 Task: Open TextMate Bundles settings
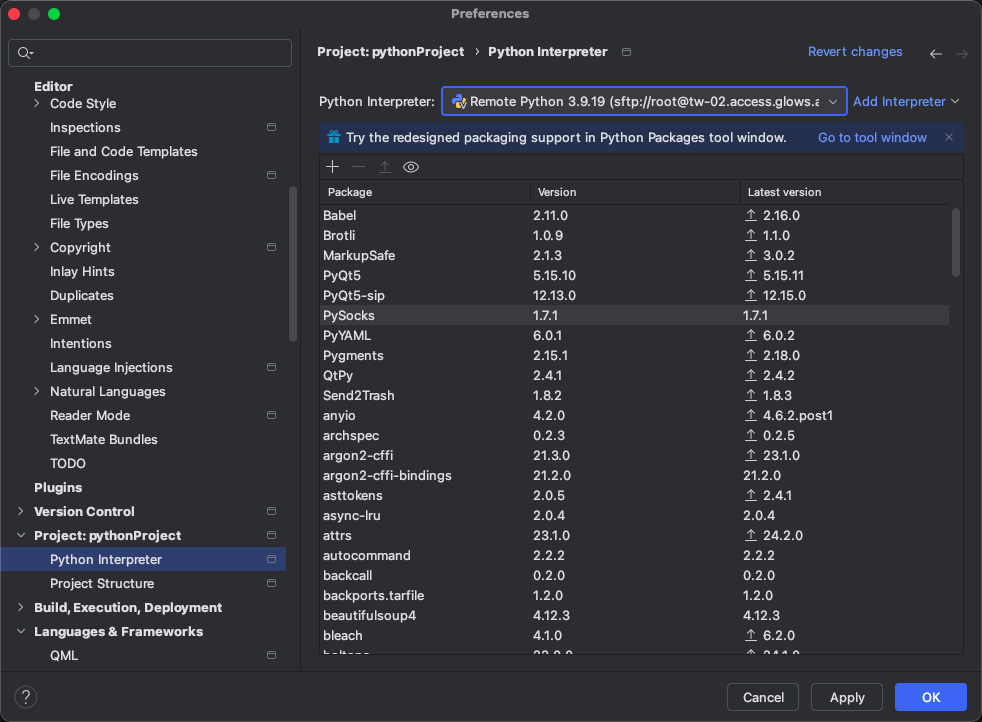[x=103, y=440]
